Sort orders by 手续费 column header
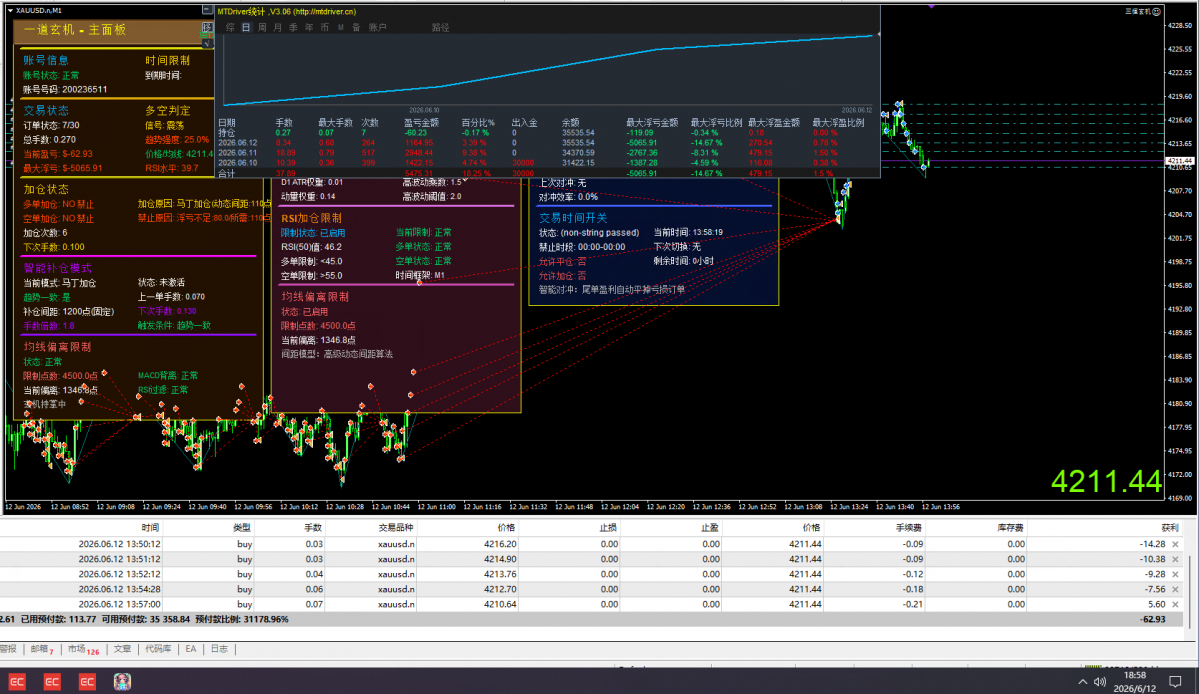This screenshot has height=694, width=1199. (875, 527)
